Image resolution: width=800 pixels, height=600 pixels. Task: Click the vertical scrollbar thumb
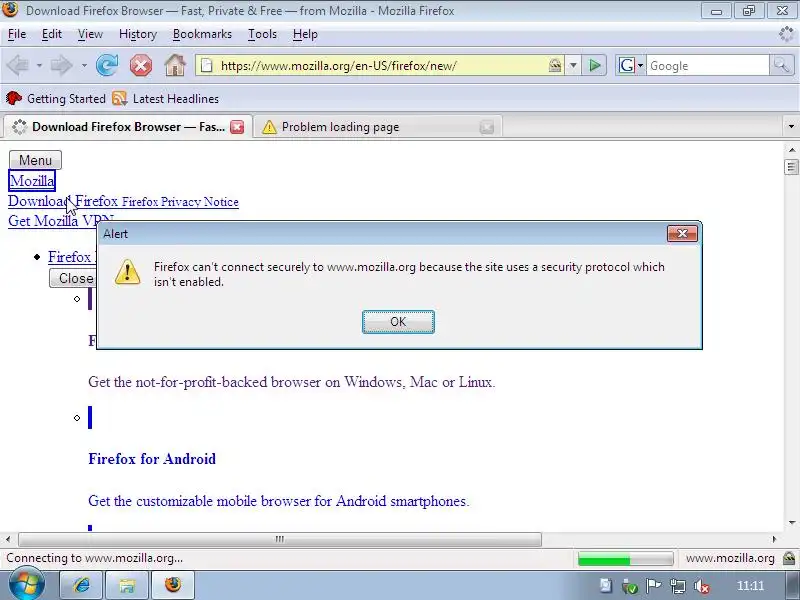pyautogui.click(x=791, y=167)
